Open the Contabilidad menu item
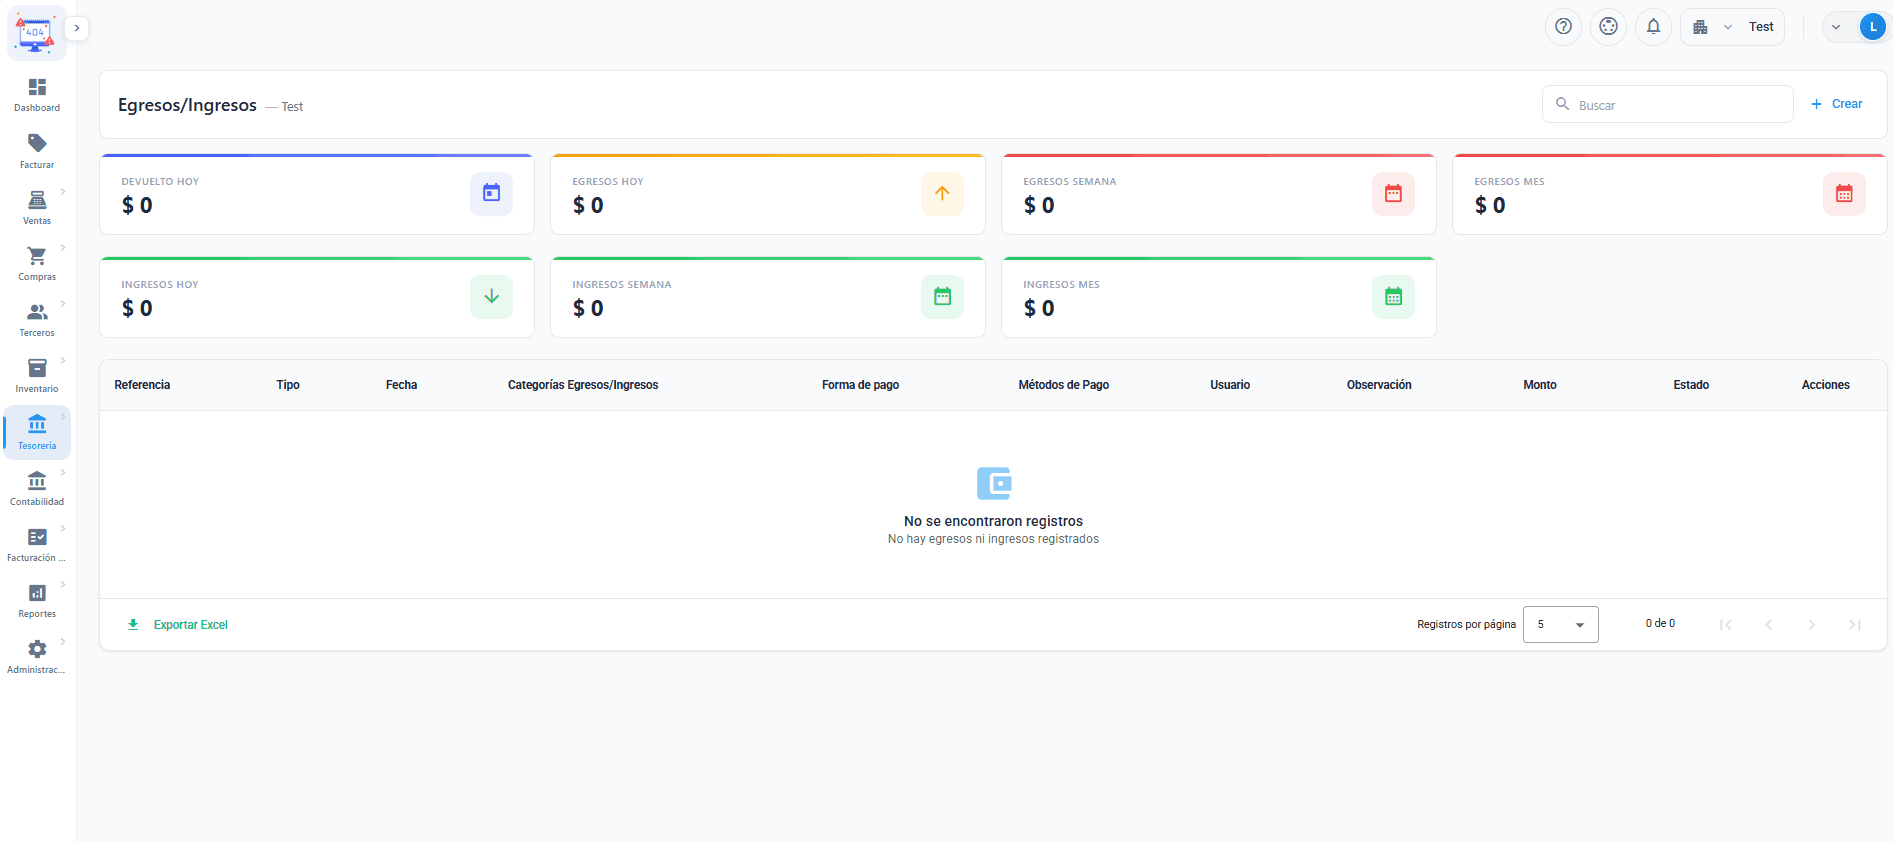The width and height of the screenshot is (1893, 842). (x=37, y=488)
